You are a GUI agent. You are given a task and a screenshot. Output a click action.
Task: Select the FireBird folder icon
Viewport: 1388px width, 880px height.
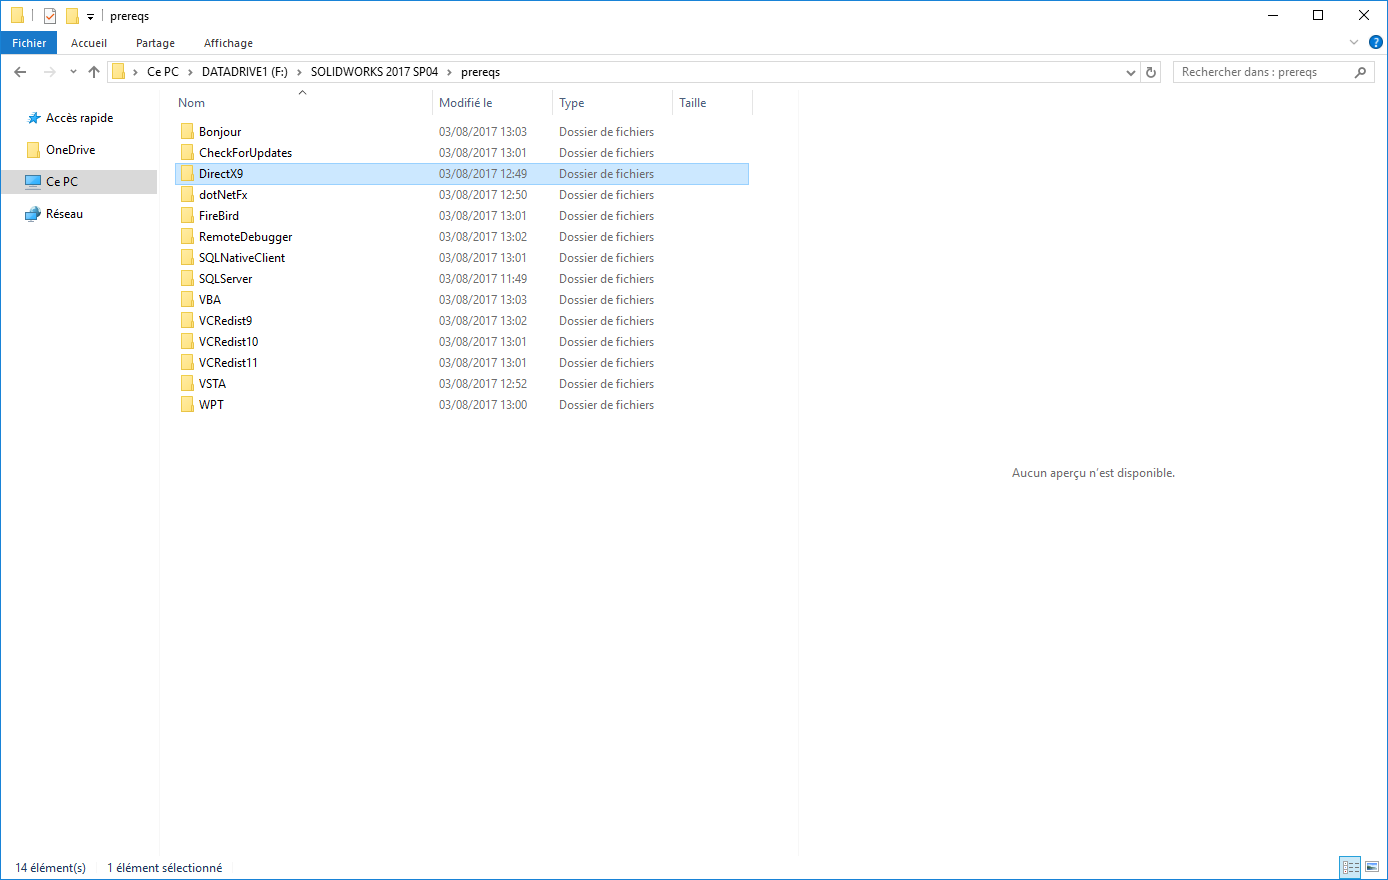pos(187,216)
